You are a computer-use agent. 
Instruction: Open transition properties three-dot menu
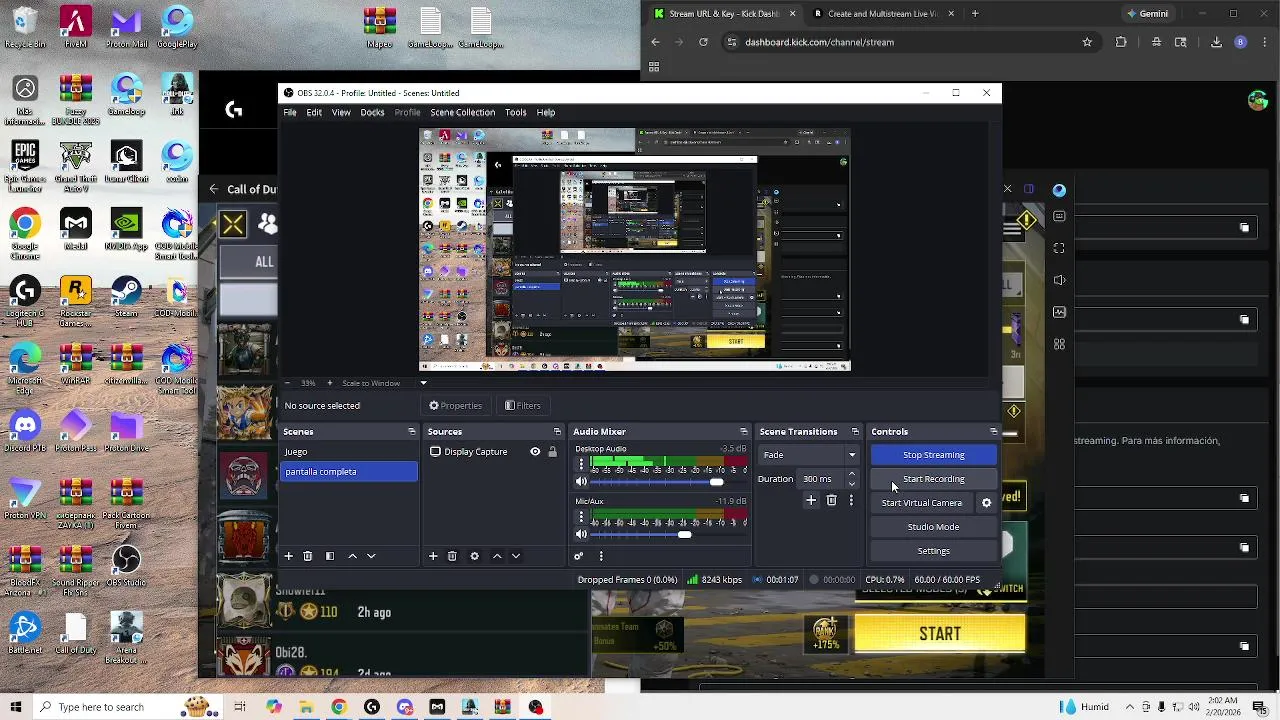tap(851, 500)
